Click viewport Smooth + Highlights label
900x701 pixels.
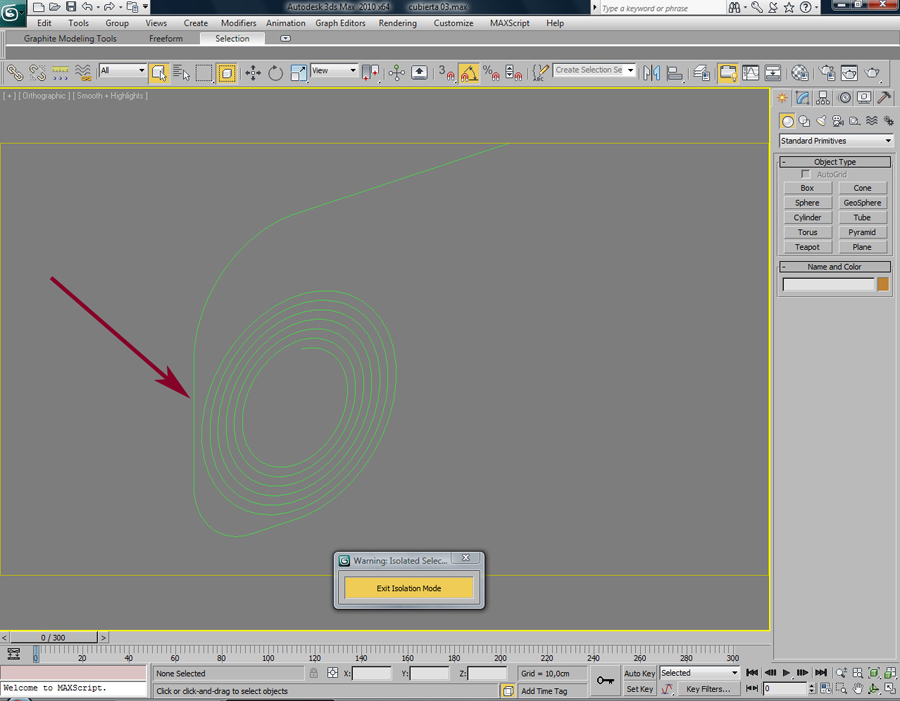(110, 96)
